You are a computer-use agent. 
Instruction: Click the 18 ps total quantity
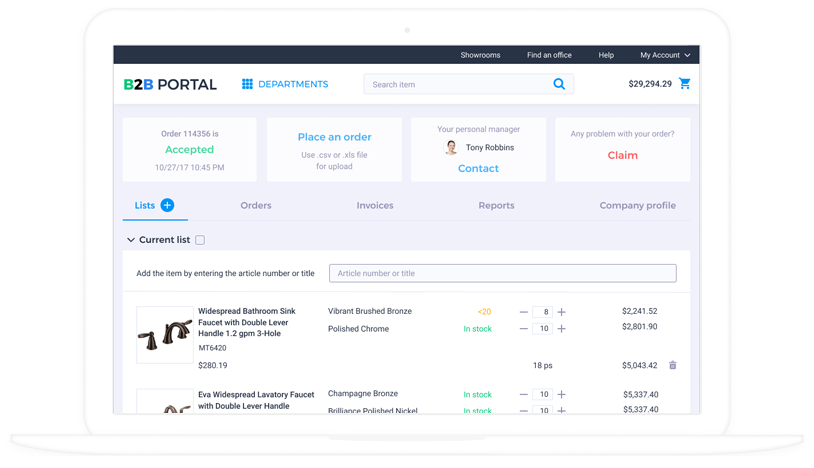click(x=542, y=365)
